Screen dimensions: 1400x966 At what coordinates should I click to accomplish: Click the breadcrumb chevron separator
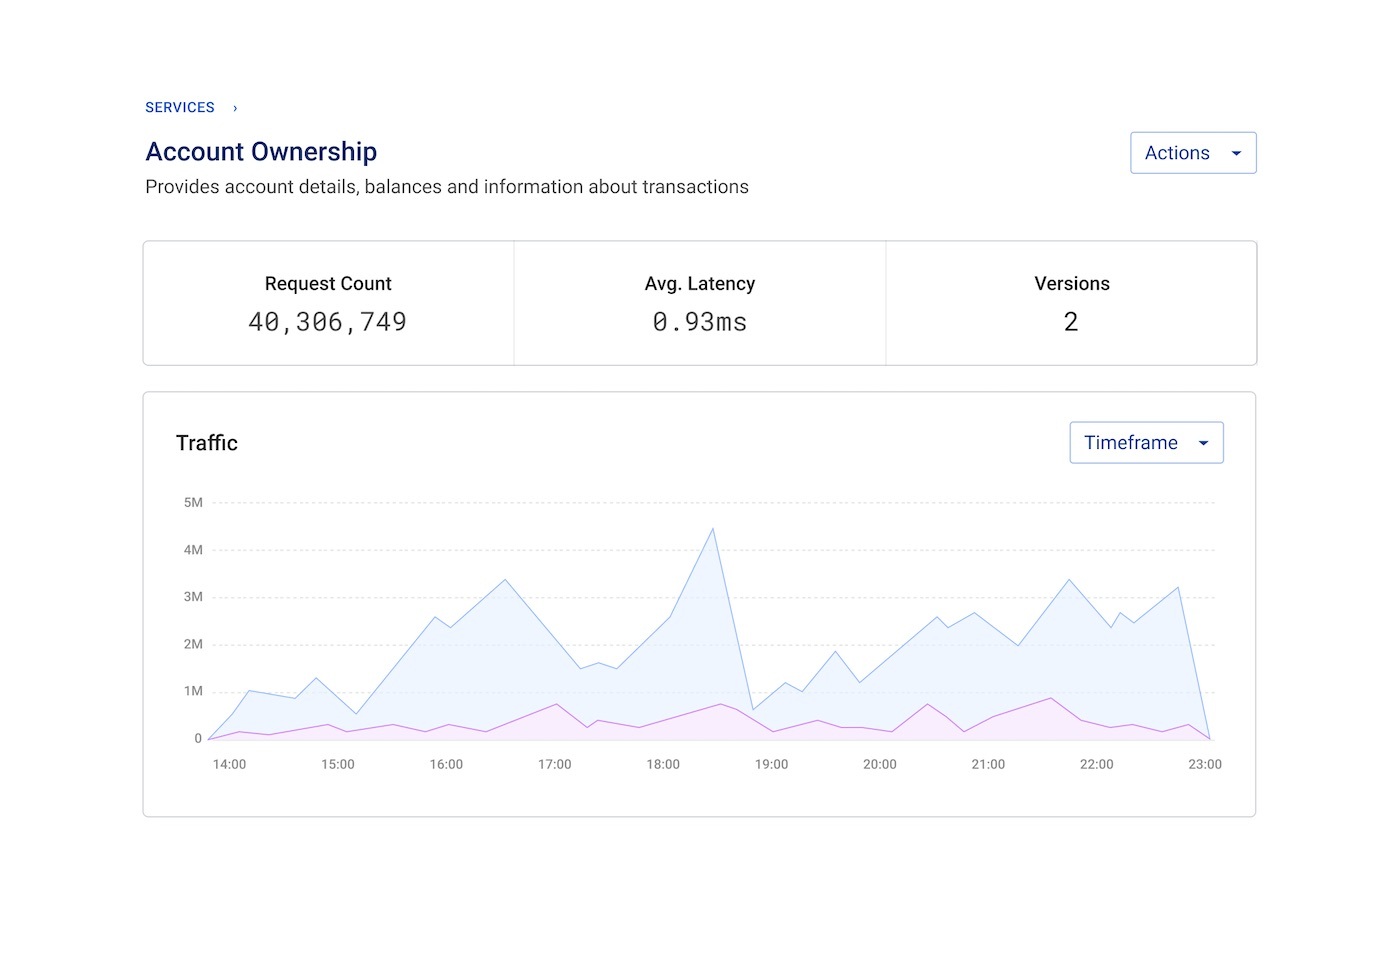coord(235,108)
